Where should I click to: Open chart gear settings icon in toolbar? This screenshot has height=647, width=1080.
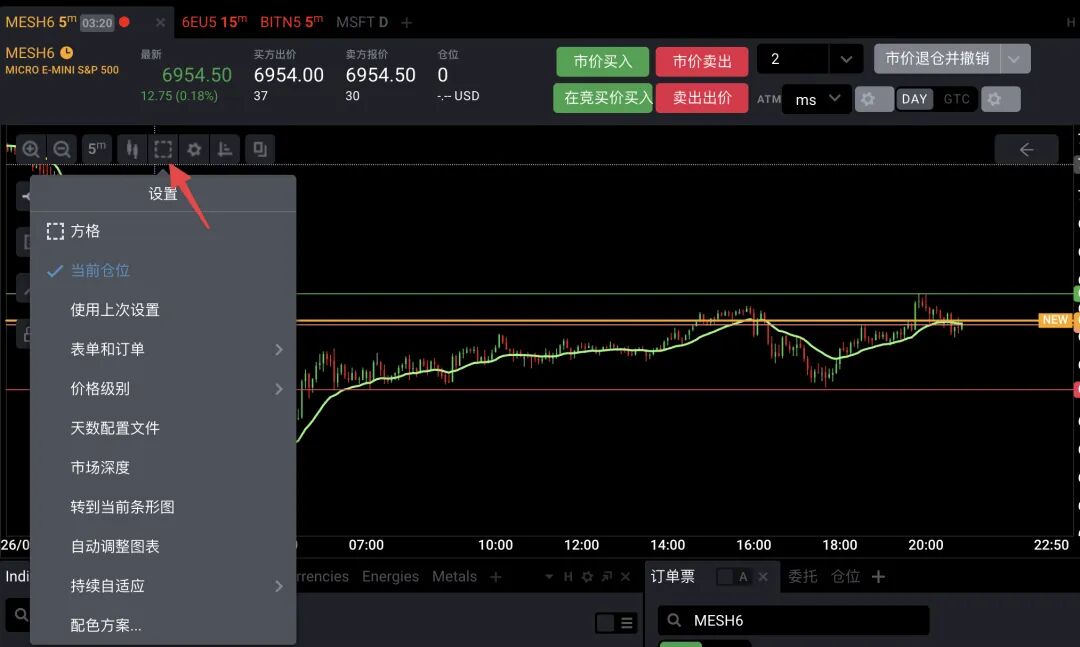194,150
